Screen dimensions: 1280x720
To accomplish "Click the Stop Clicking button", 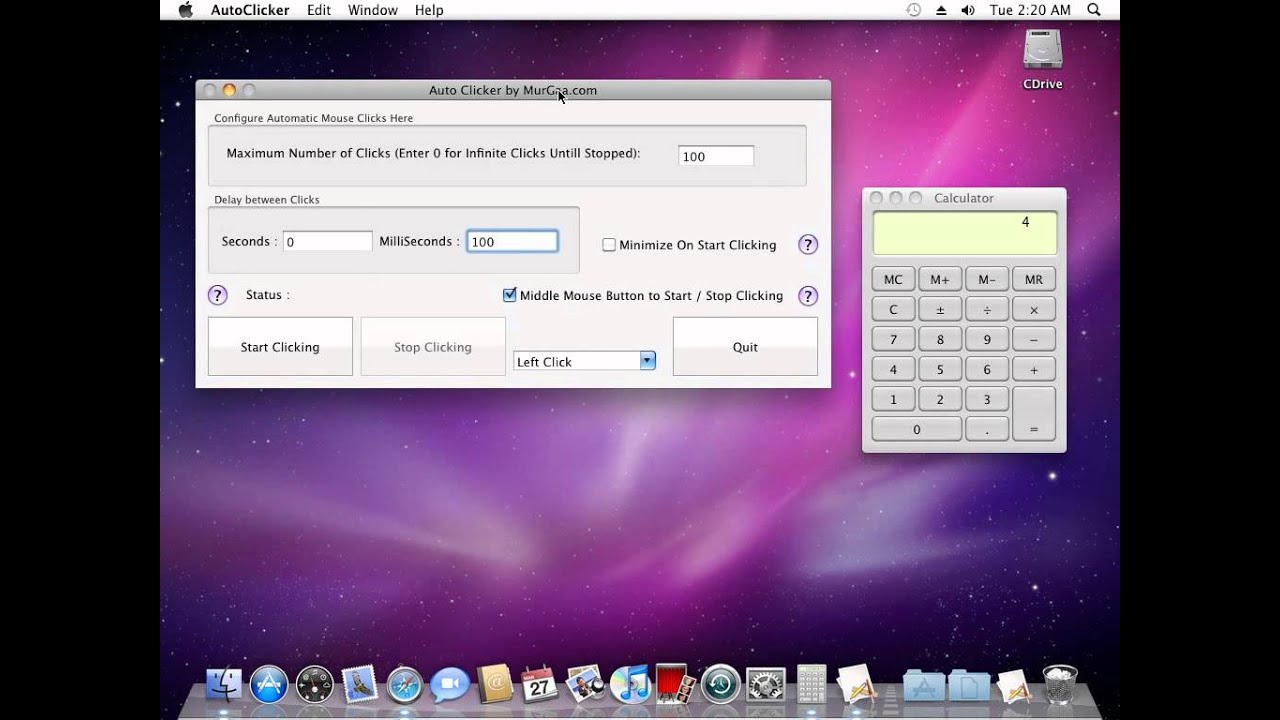I will click(x=433, y=347).
